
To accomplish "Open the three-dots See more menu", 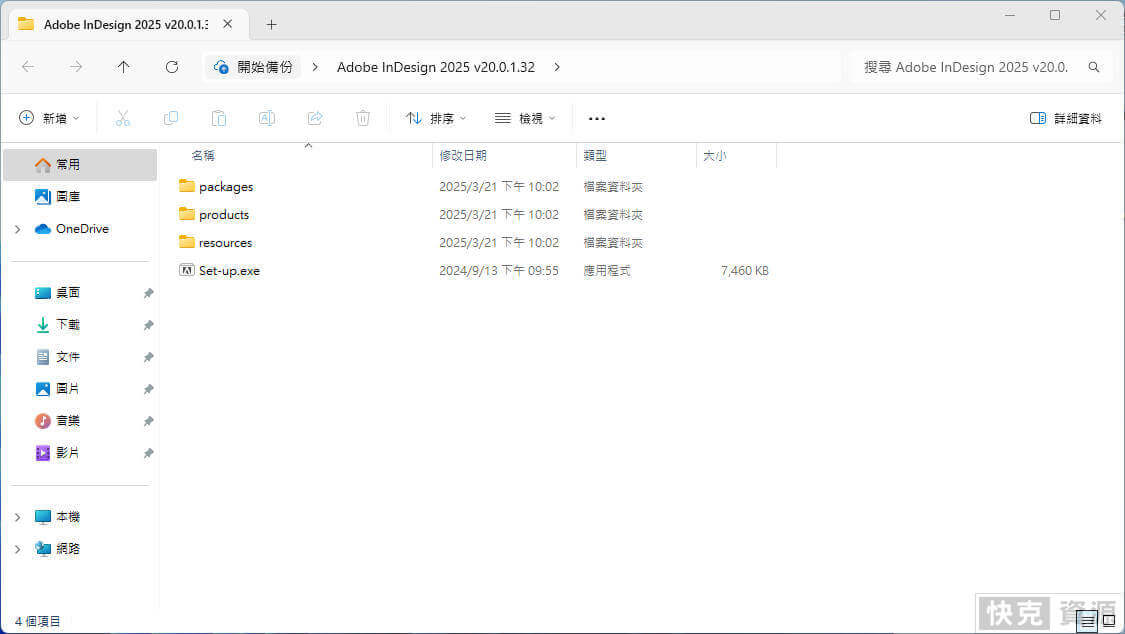I will point(597,118).
